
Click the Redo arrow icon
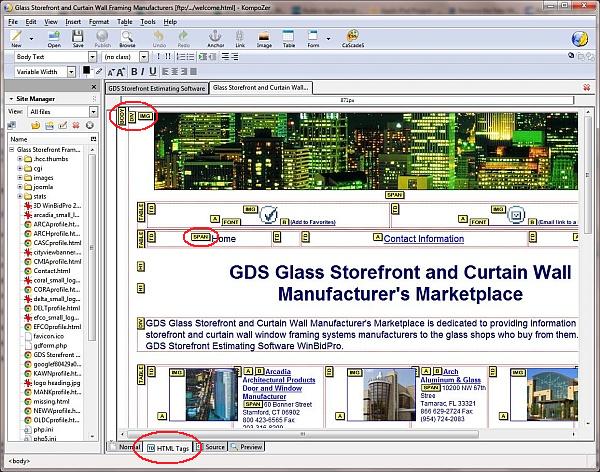click(x=183, y=39)
